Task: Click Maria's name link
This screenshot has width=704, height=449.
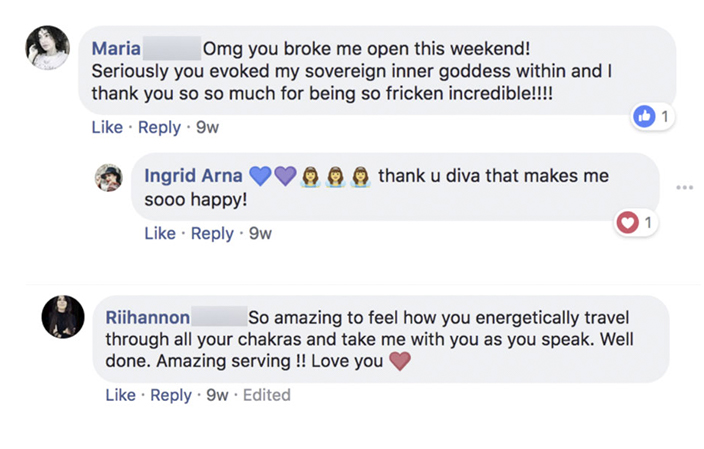Action: point(115,48)
